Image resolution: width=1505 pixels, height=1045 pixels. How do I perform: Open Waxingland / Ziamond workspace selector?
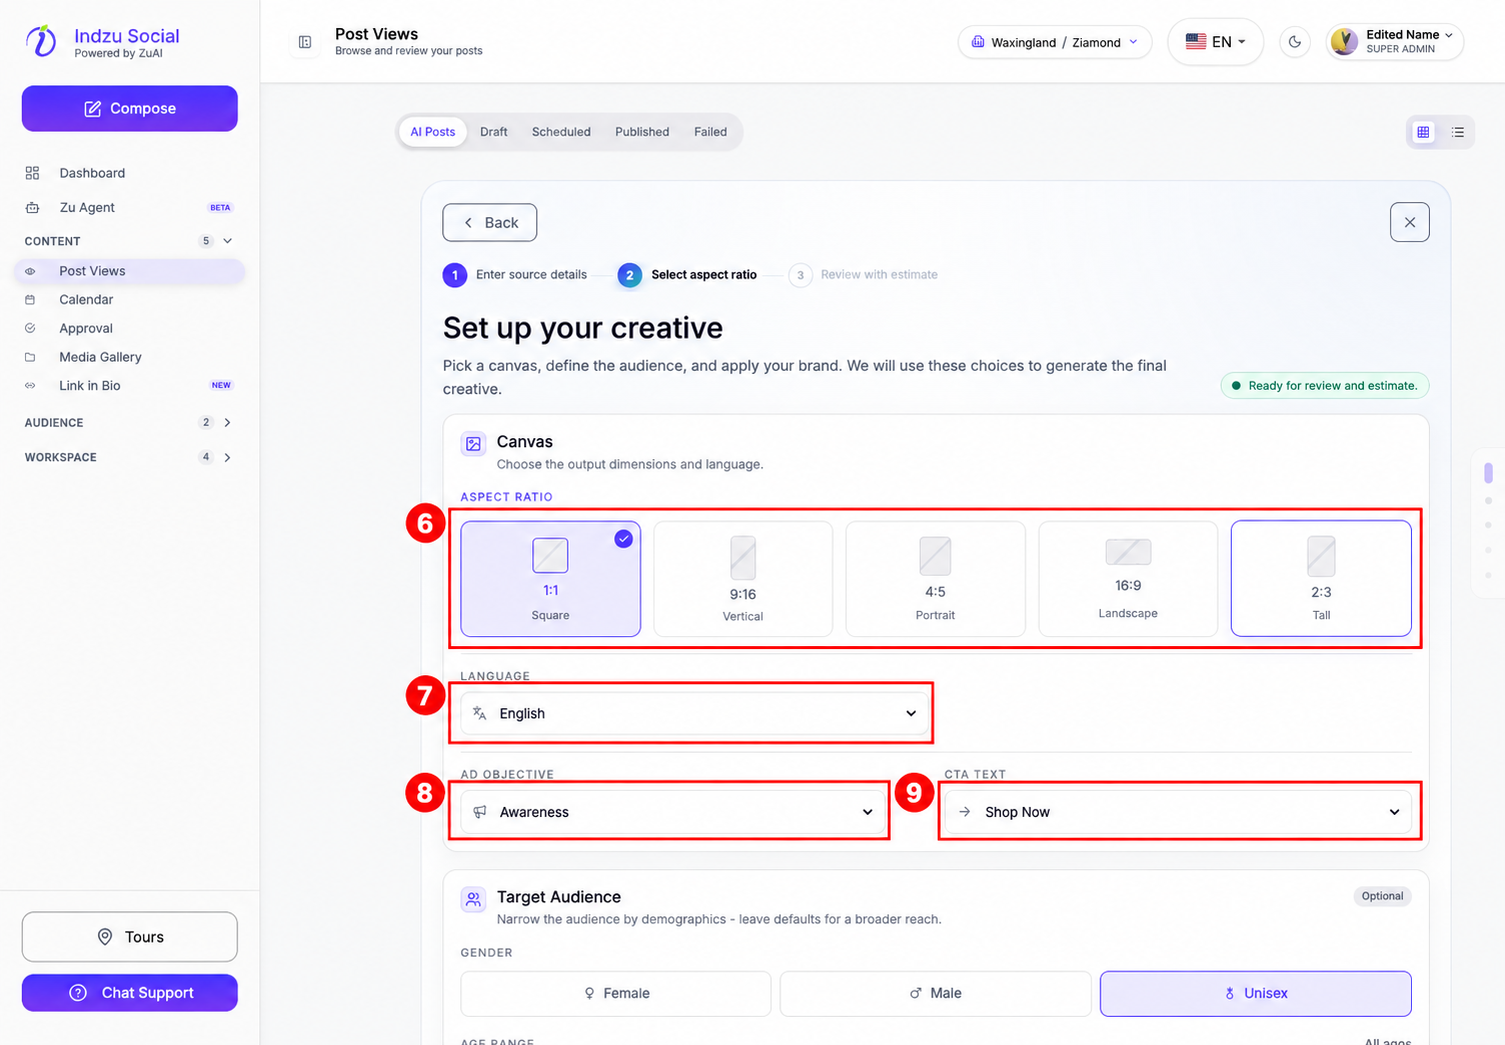1055,42
